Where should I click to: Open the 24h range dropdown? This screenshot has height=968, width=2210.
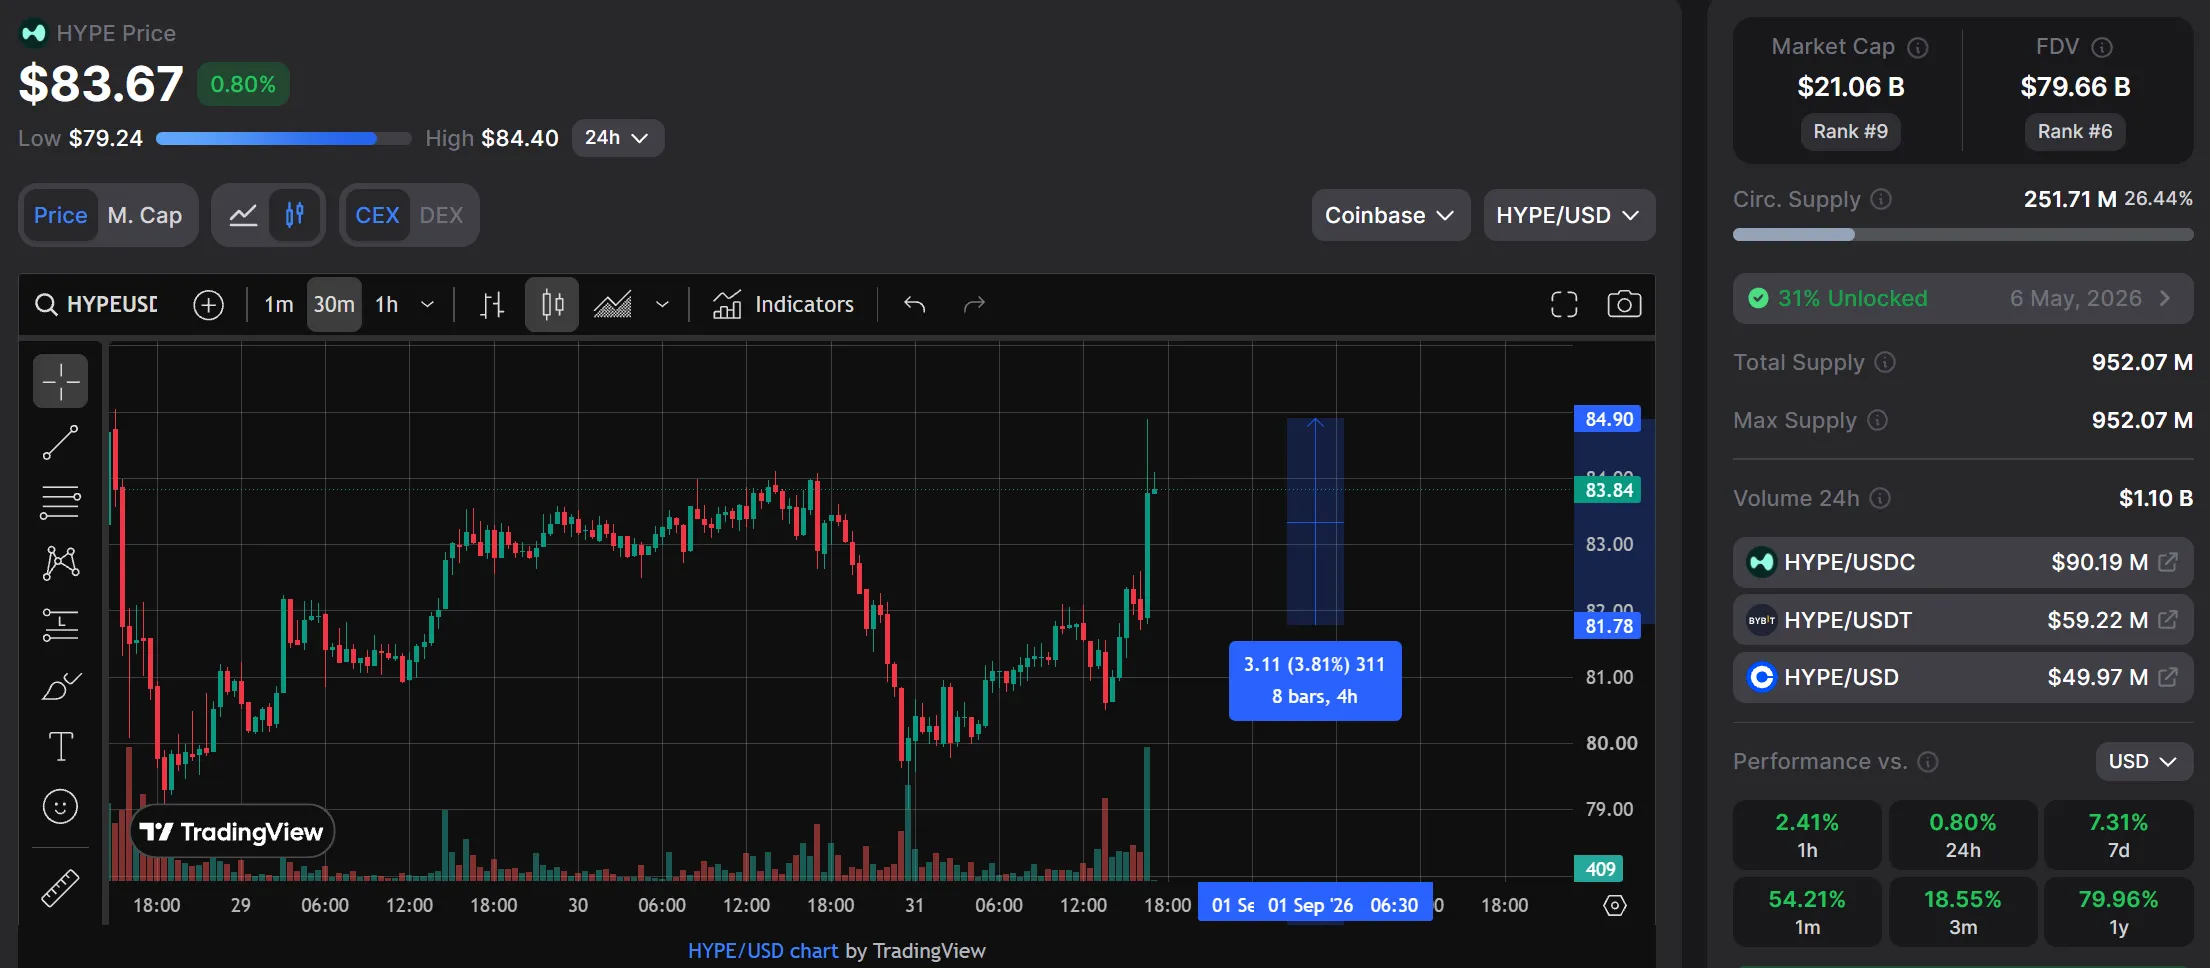(617, 138)
